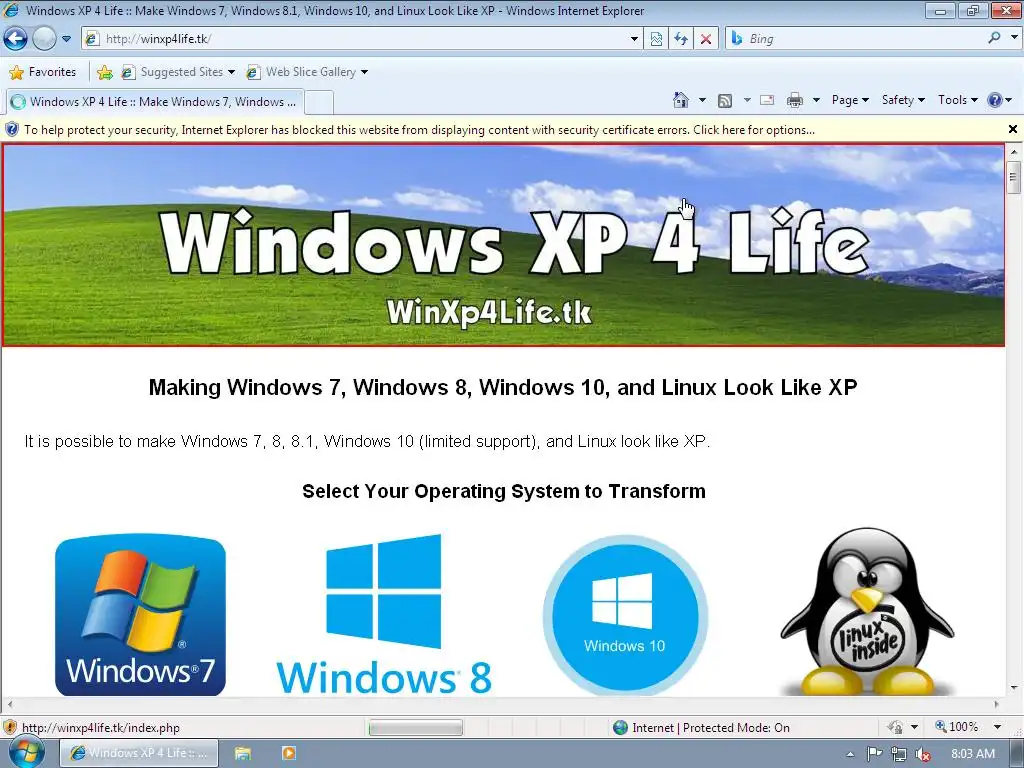This screenshot has height=768, width=1024.
Task: Click the page loading progress bar
Action: [415, 728]
